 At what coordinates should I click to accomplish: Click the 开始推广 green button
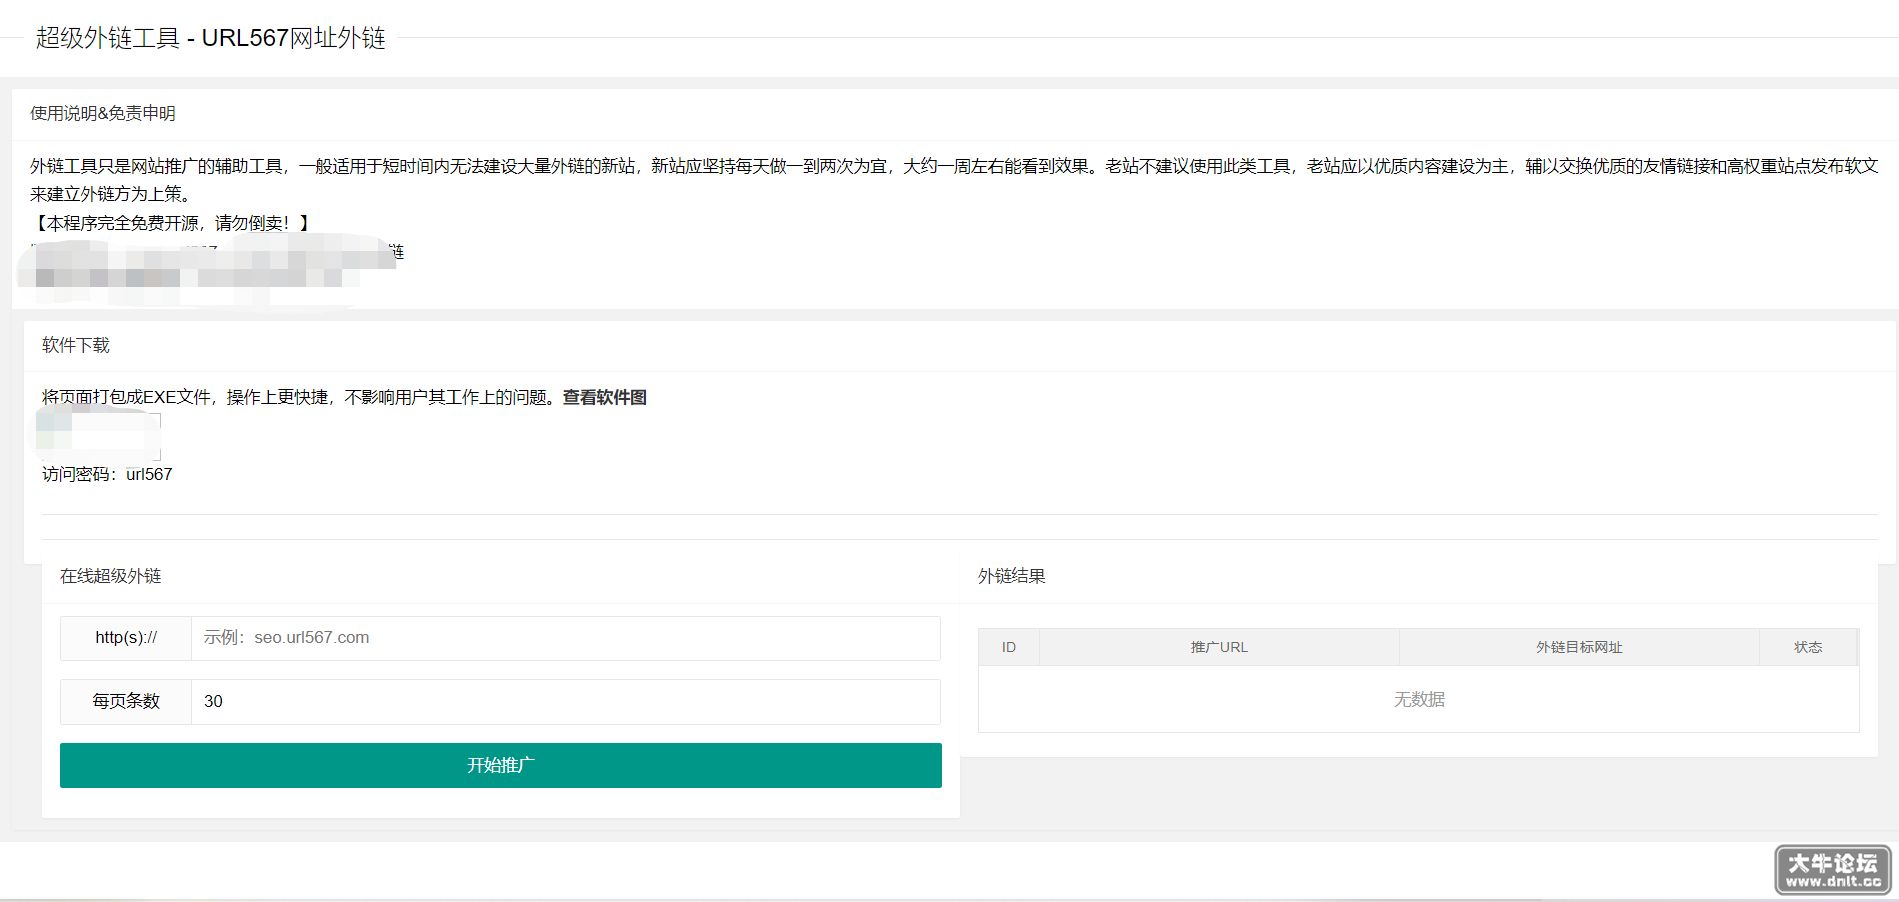click(x=500, y=765)
